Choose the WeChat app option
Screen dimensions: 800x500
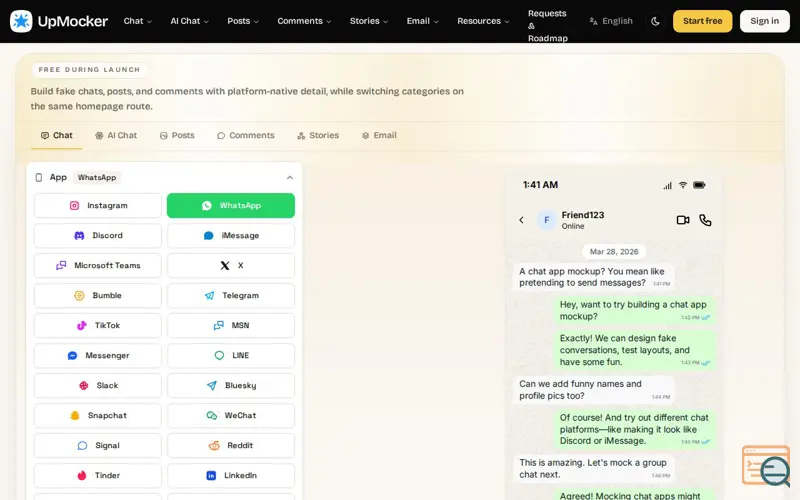[231, 415]
